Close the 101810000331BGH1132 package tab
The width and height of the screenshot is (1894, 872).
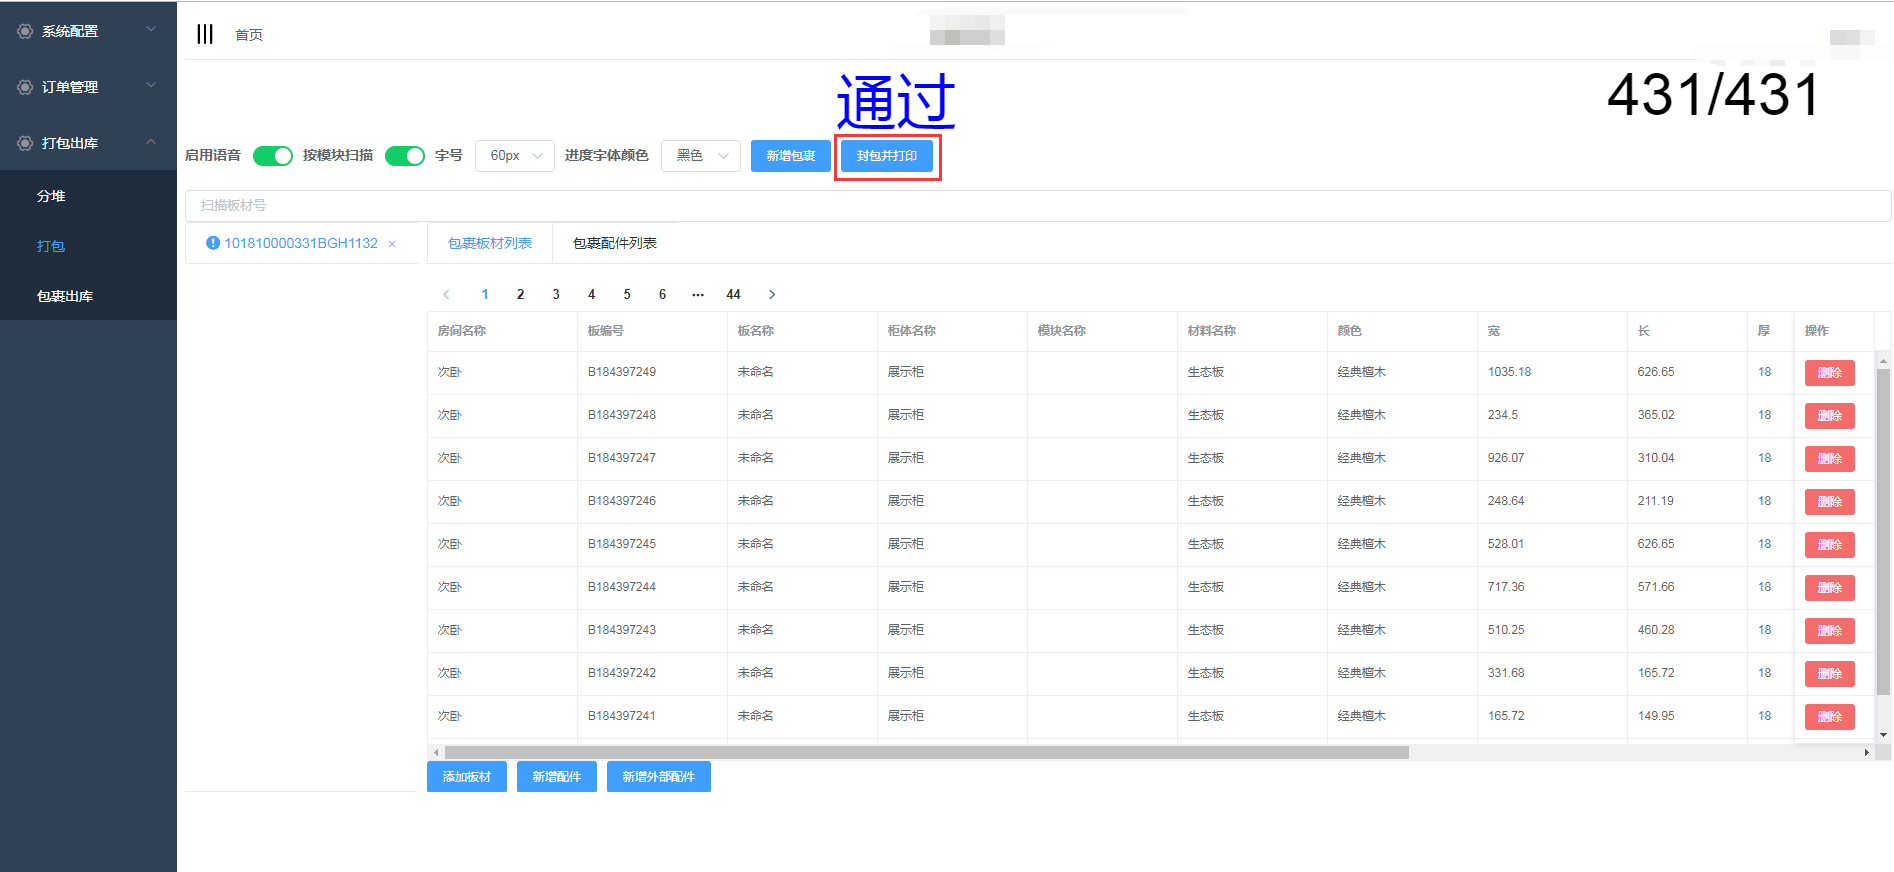(392, 244)
